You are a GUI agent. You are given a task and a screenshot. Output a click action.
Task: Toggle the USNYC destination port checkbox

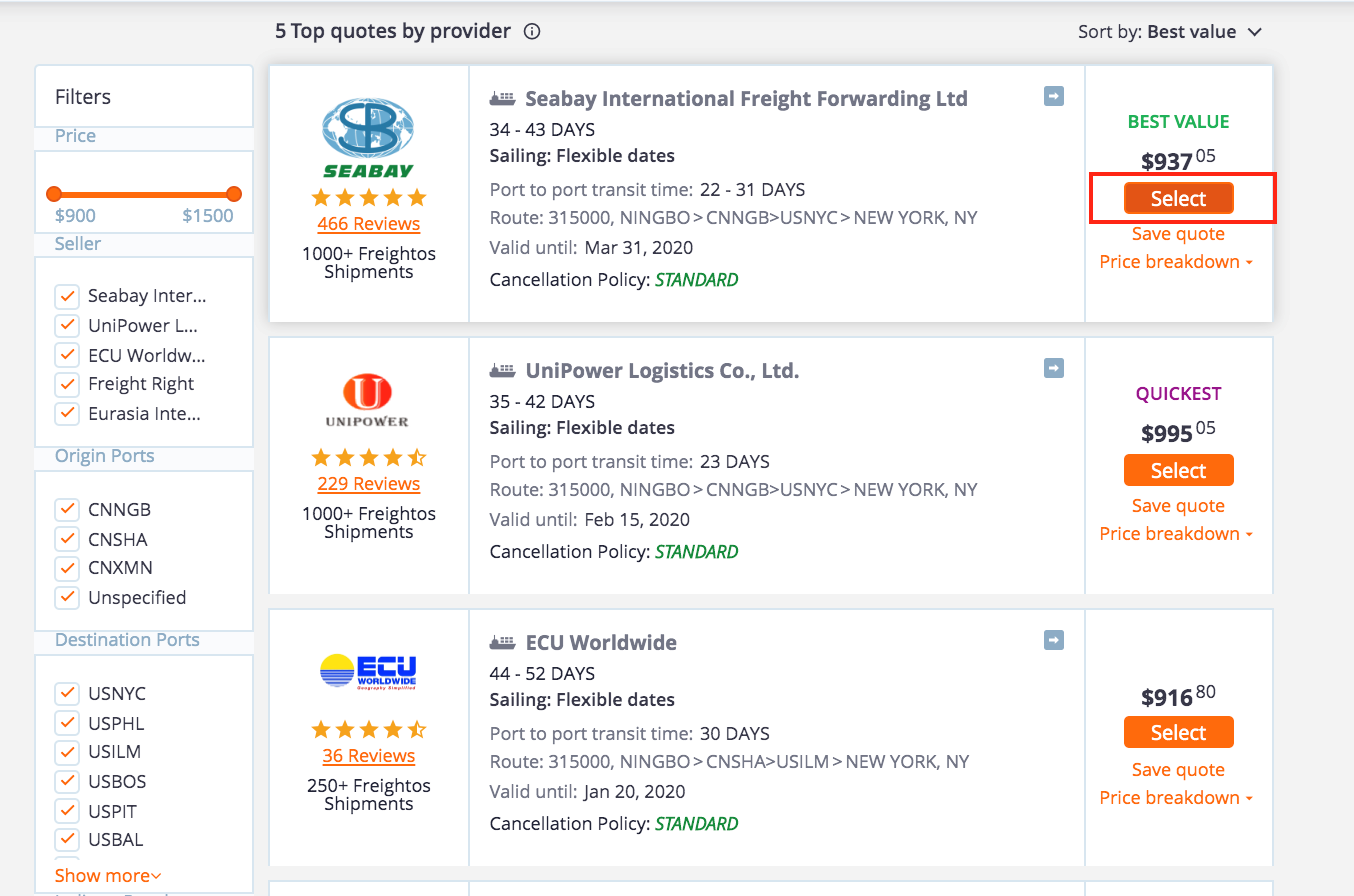coord(67,693)
